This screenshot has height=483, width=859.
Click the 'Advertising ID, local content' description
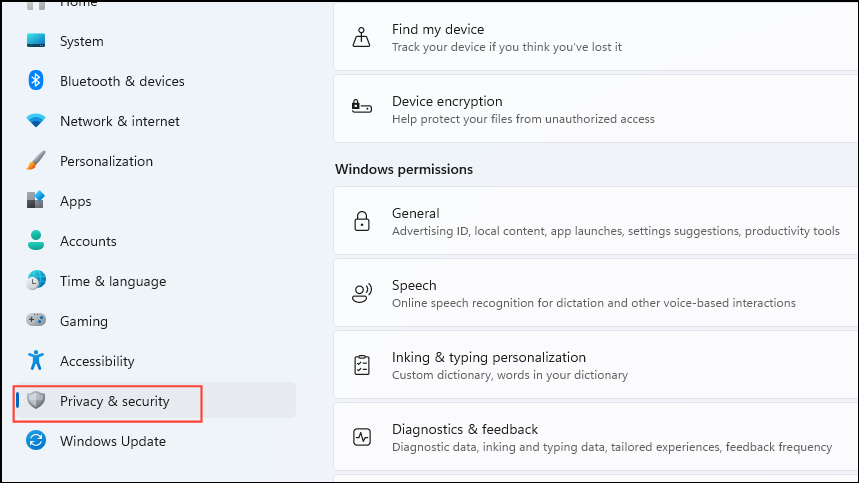(x=616, y=231)
